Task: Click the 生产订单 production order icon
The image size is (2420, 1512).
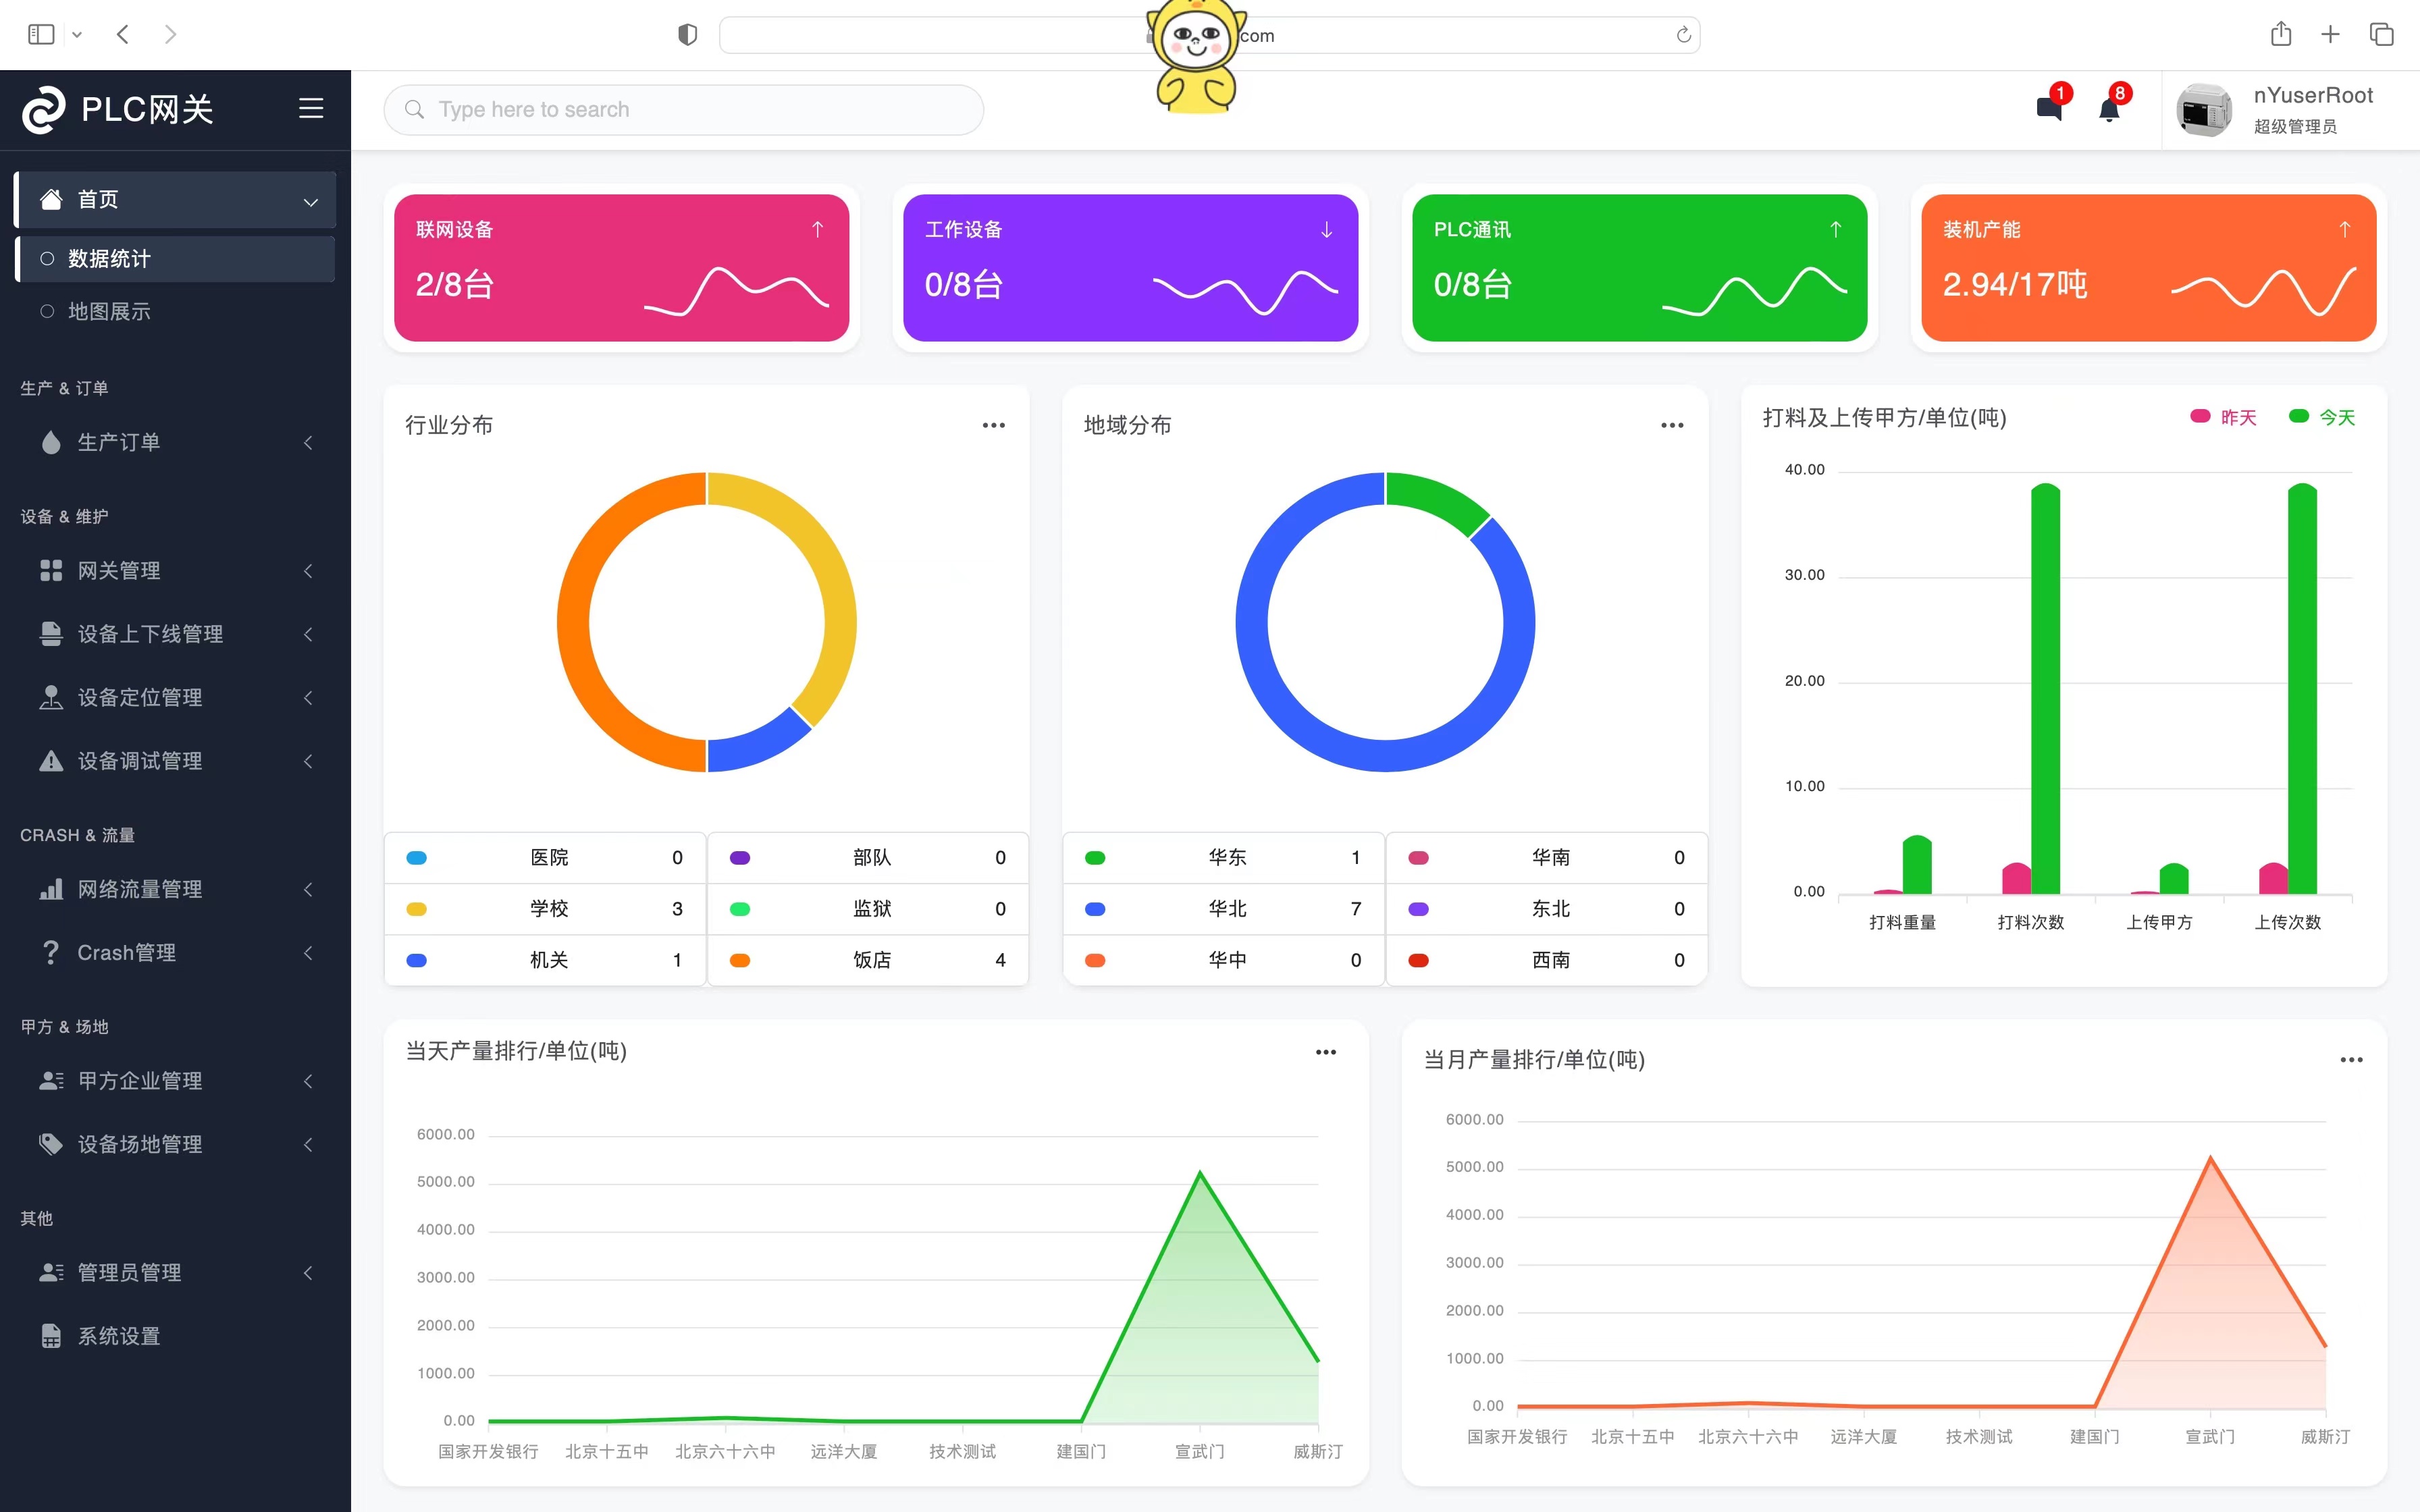Action: 49,442
